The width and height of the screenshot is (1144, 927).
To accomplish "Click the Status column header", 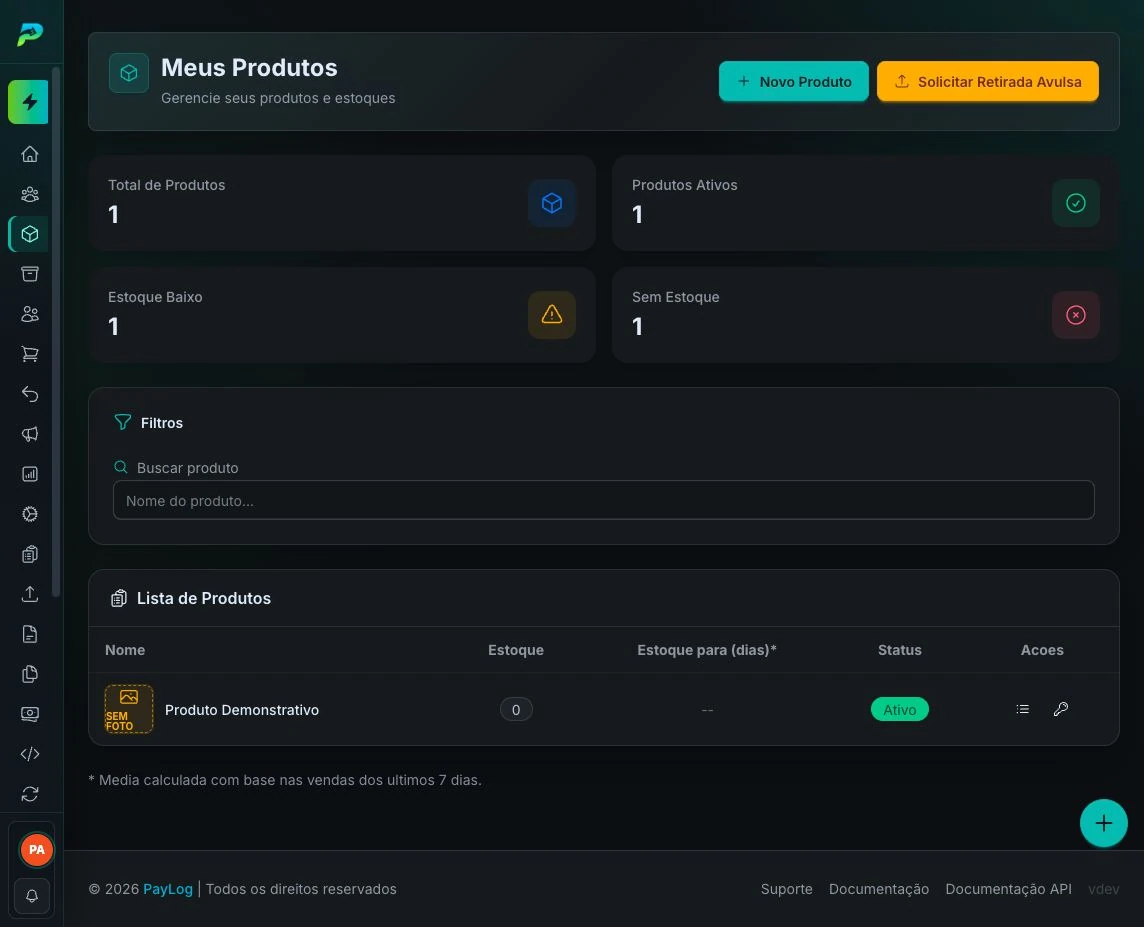I will point(900,650).
